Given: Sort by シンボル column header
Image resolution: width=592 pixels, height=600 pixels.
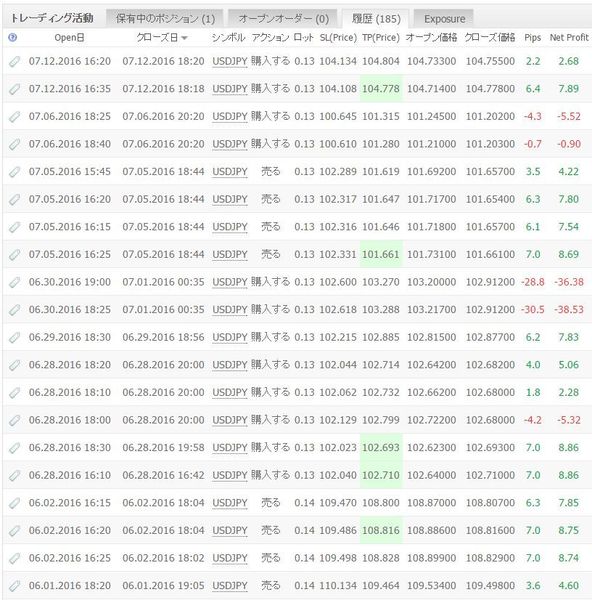Looking at the screenshot, I should pos(228,38).
